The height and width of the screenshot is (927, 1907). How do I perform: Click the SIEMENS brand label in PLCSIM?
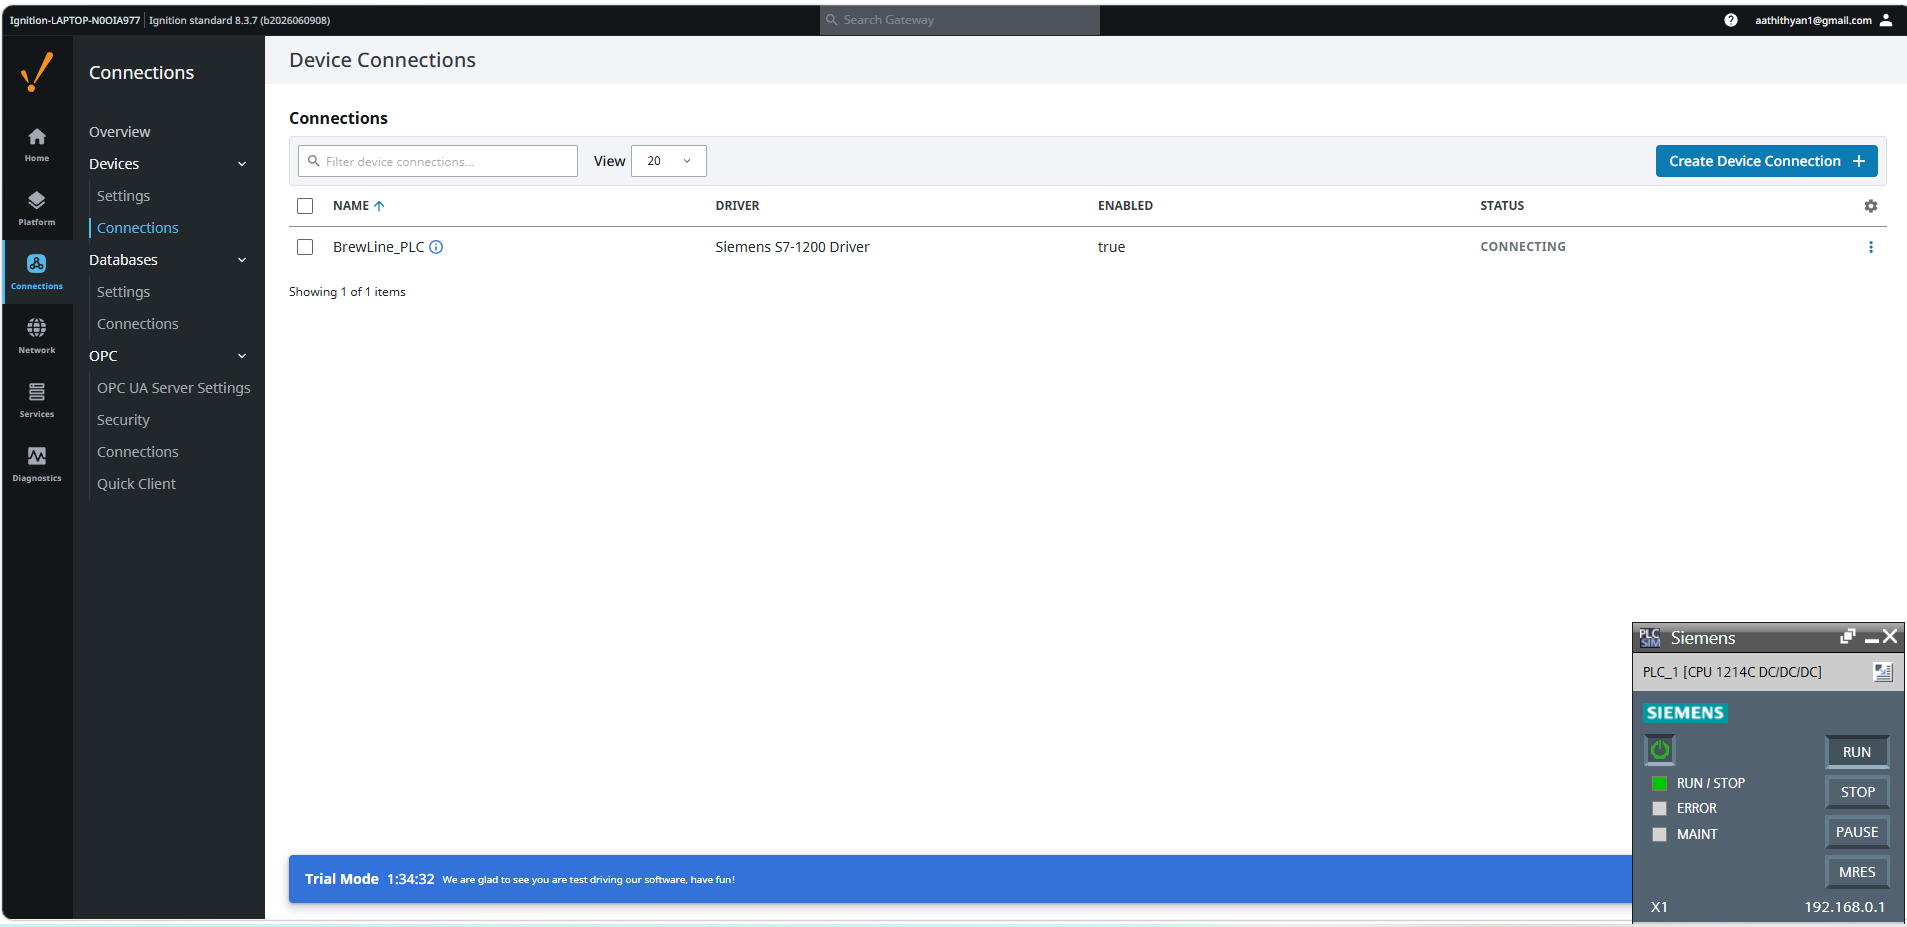pyautogui.click(x=1686, y=713)
